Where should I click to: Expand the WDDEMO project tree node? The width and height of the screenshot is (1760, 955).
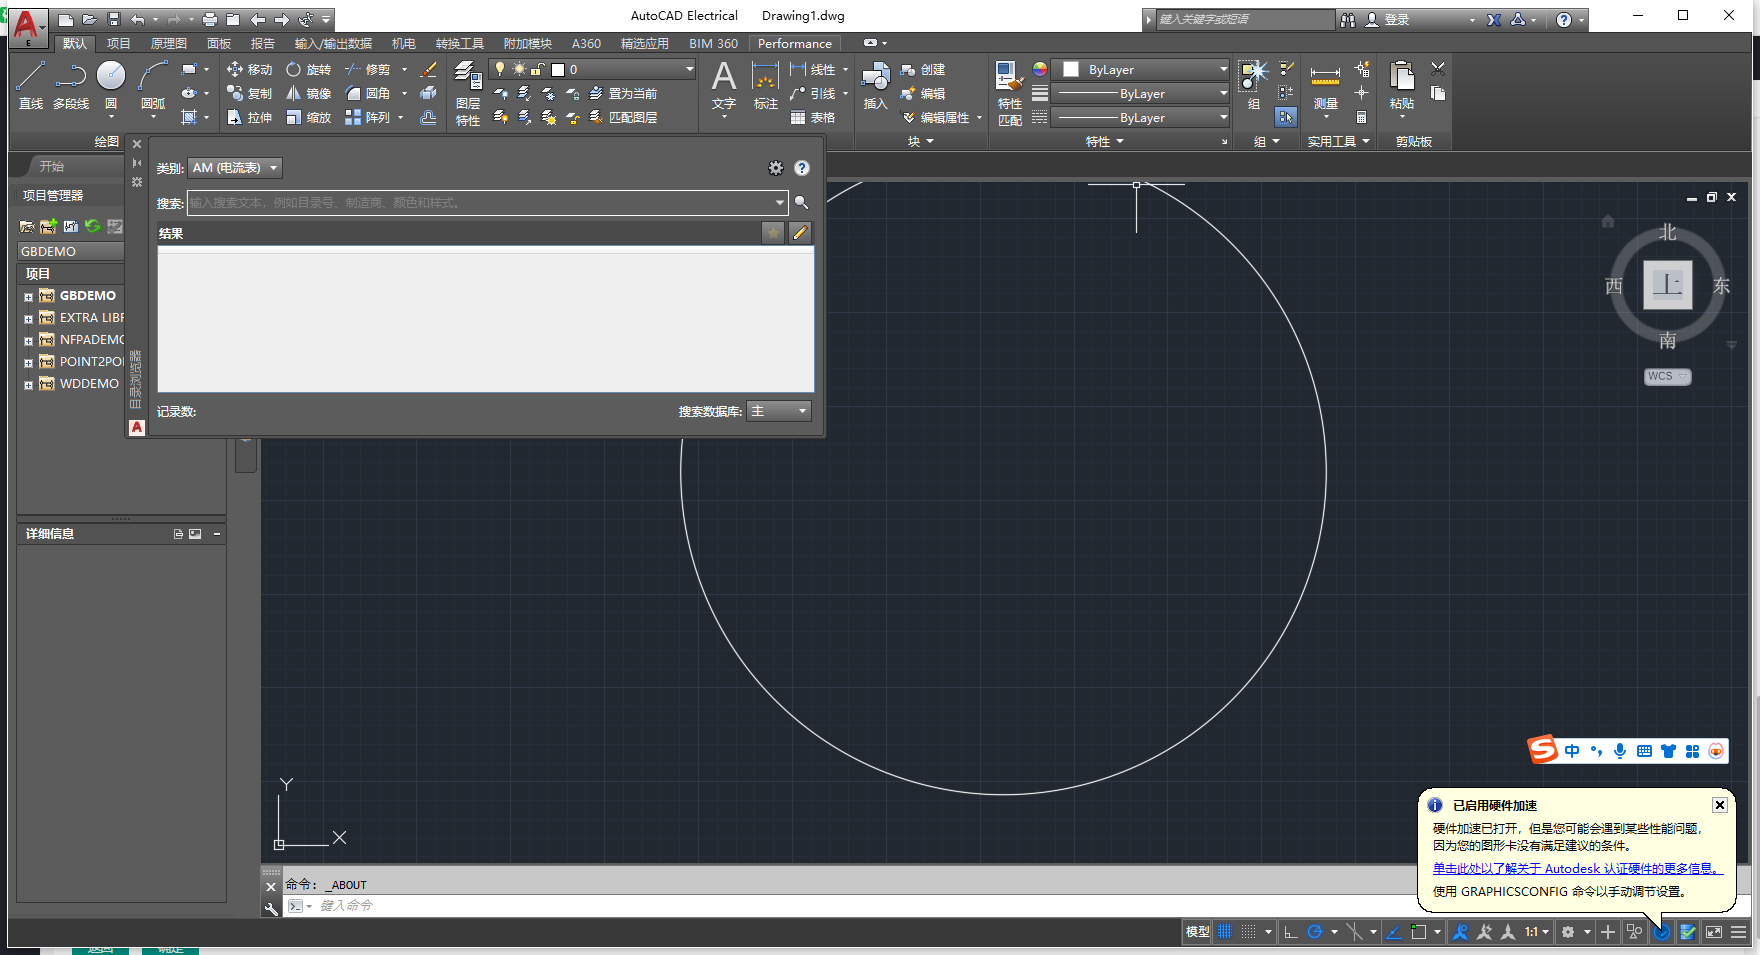pyautogui.click(x=28, y=385)
